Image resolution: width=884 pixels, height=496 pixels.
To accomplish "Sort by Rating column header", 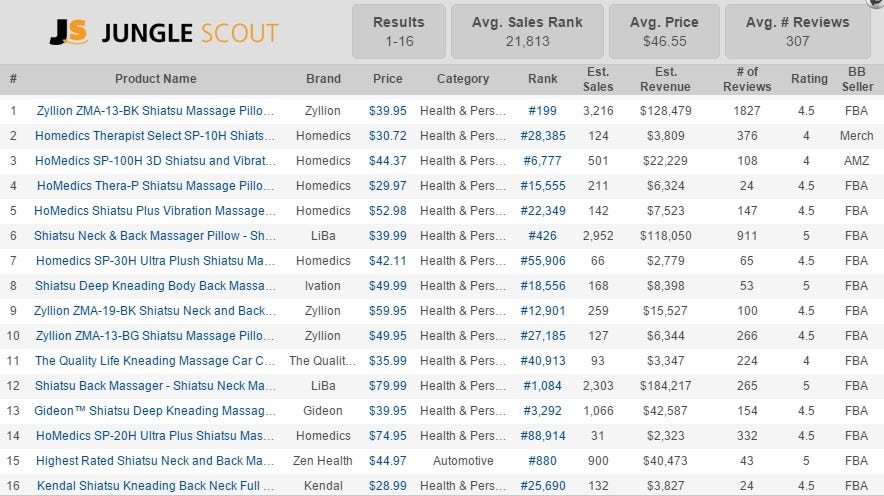I will tap(809, 79).
